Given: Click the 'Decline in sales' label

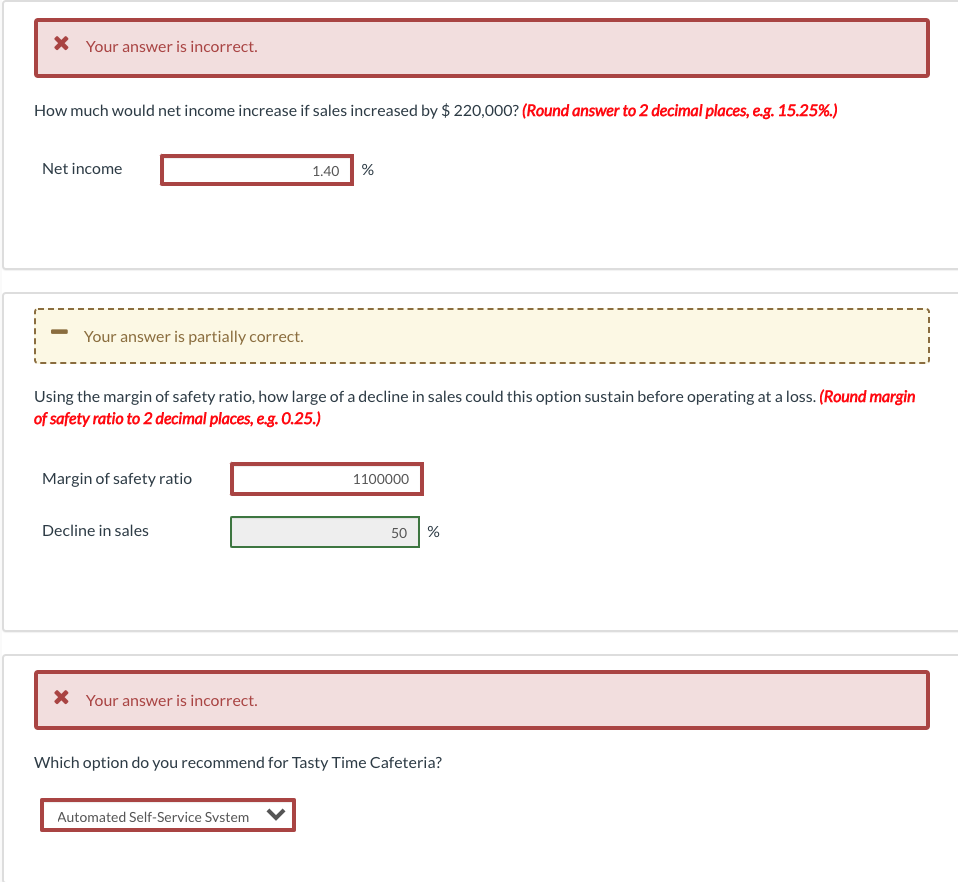Looking at the screenshot, I should [95, 531].
